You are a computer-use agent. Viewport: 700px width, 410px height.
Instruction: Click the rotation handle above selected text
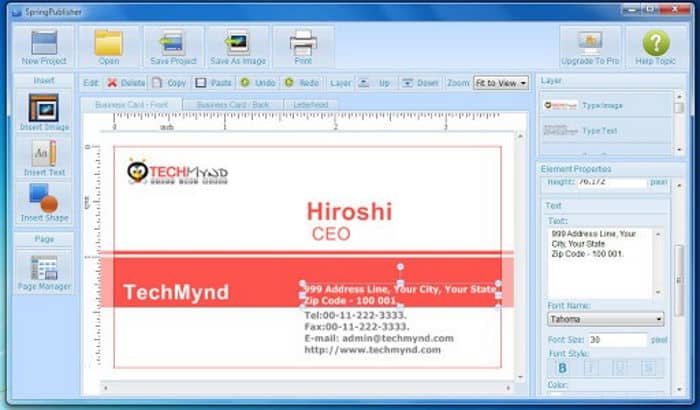(400, 267)
